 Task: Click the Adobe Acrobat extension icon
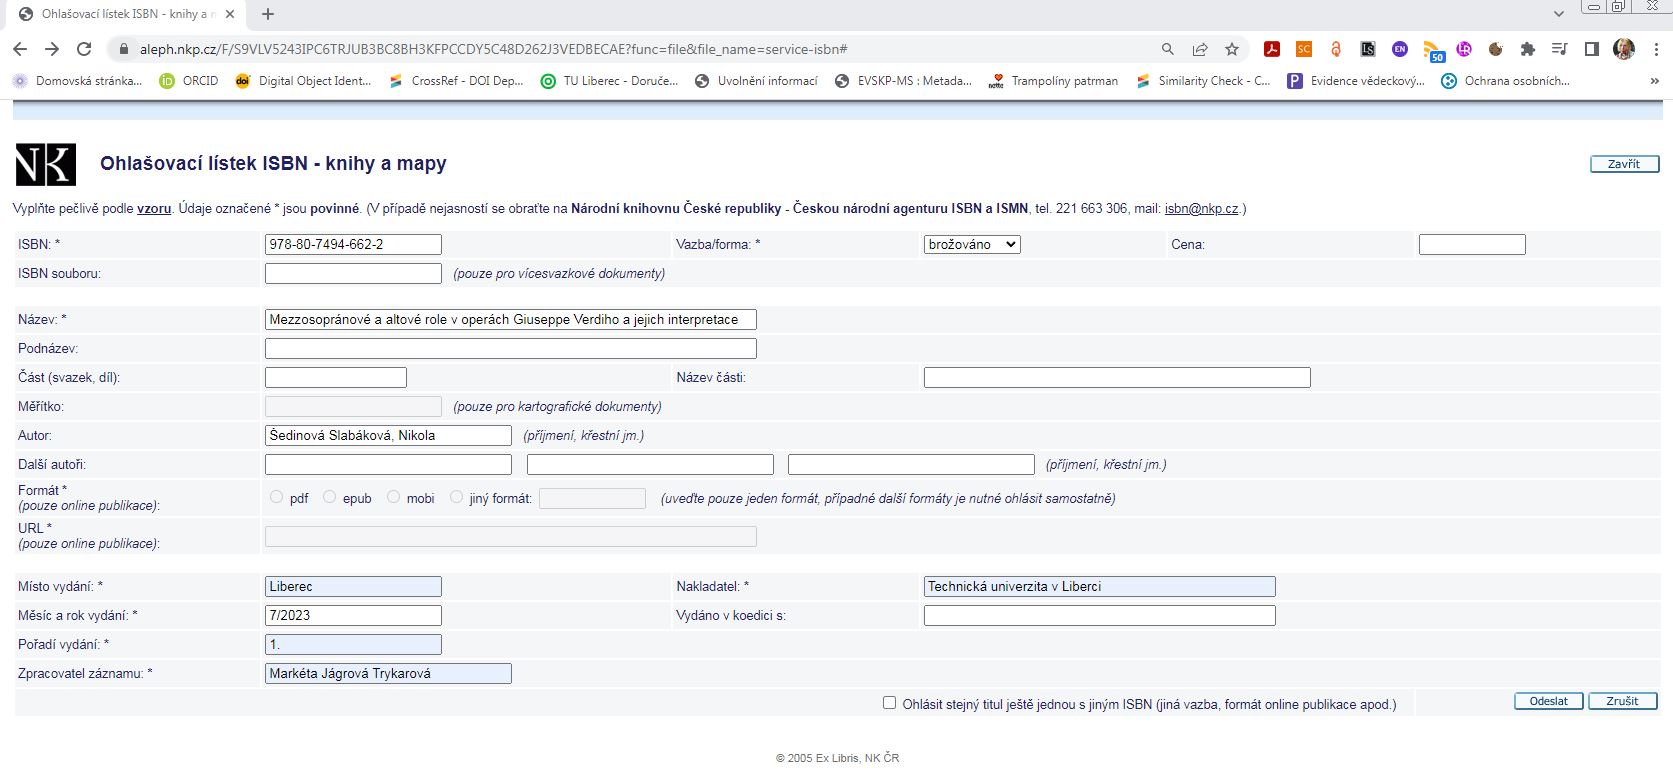(1271, 49)
